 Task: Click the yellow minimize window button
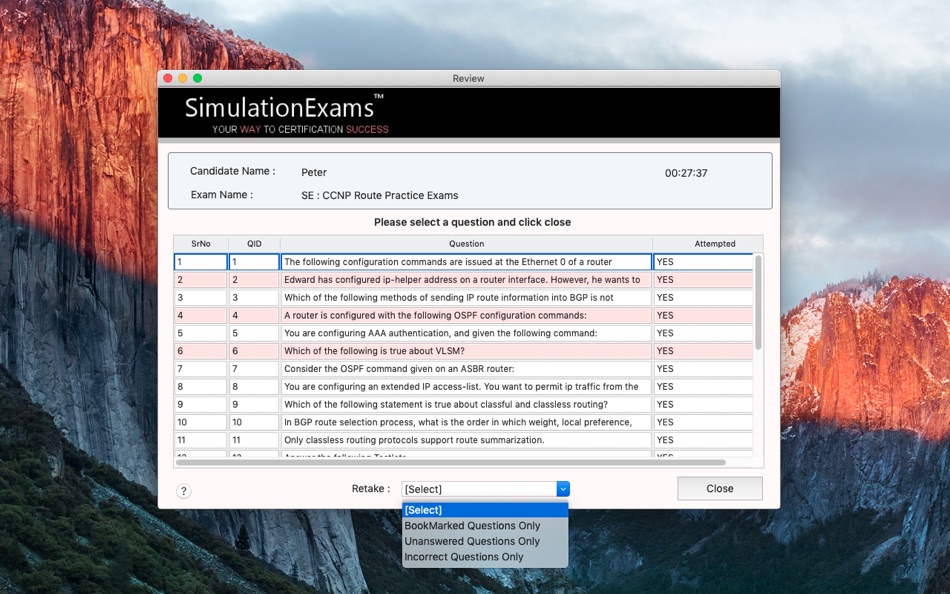click(x=182, y=78)
